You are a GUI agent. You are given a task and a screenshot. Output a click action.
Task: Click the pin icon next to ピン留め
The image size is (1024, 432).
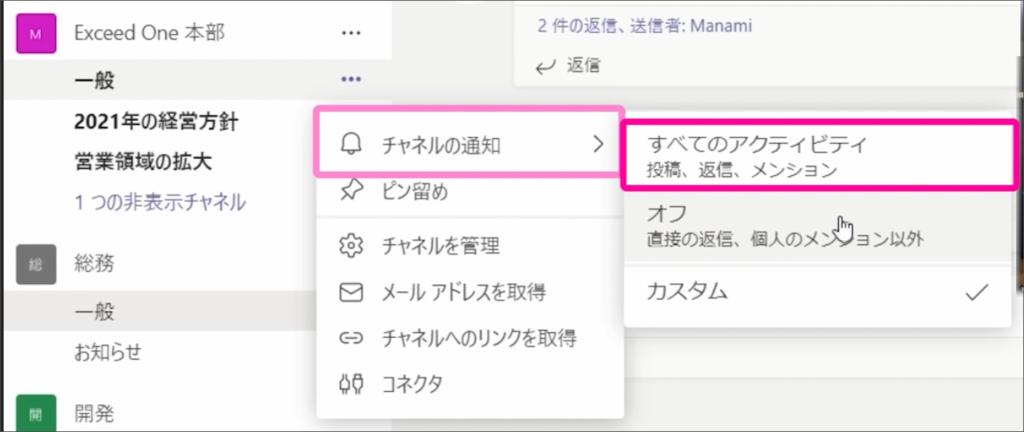coord(352,192)
